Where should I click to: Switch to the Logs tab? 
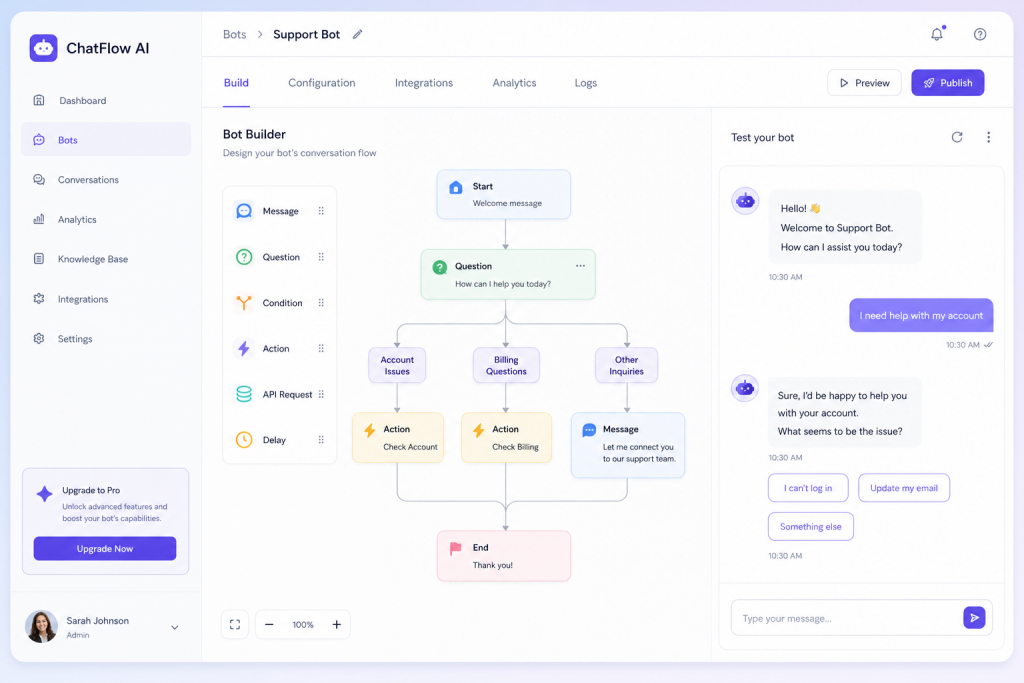586,83
